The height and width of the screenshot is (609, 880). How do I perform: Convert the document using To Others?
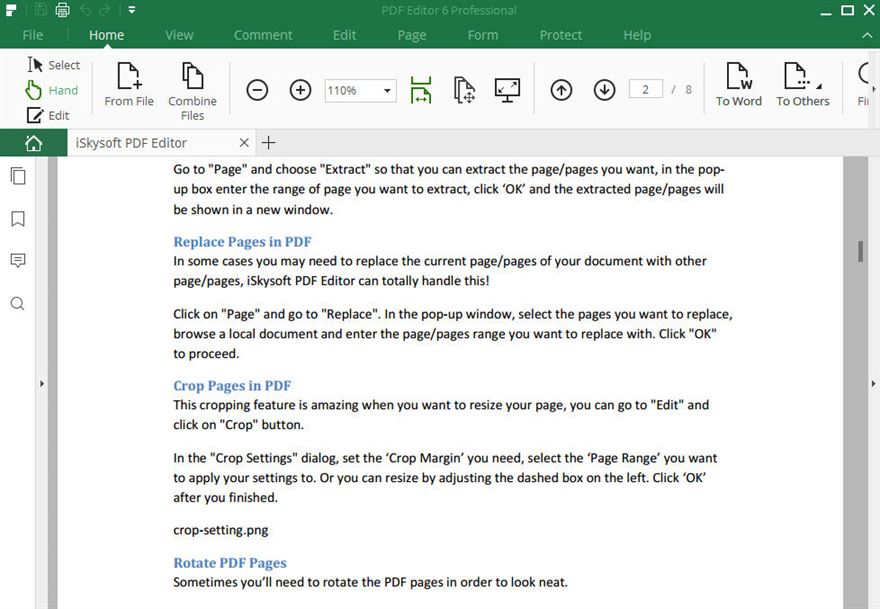803,86
